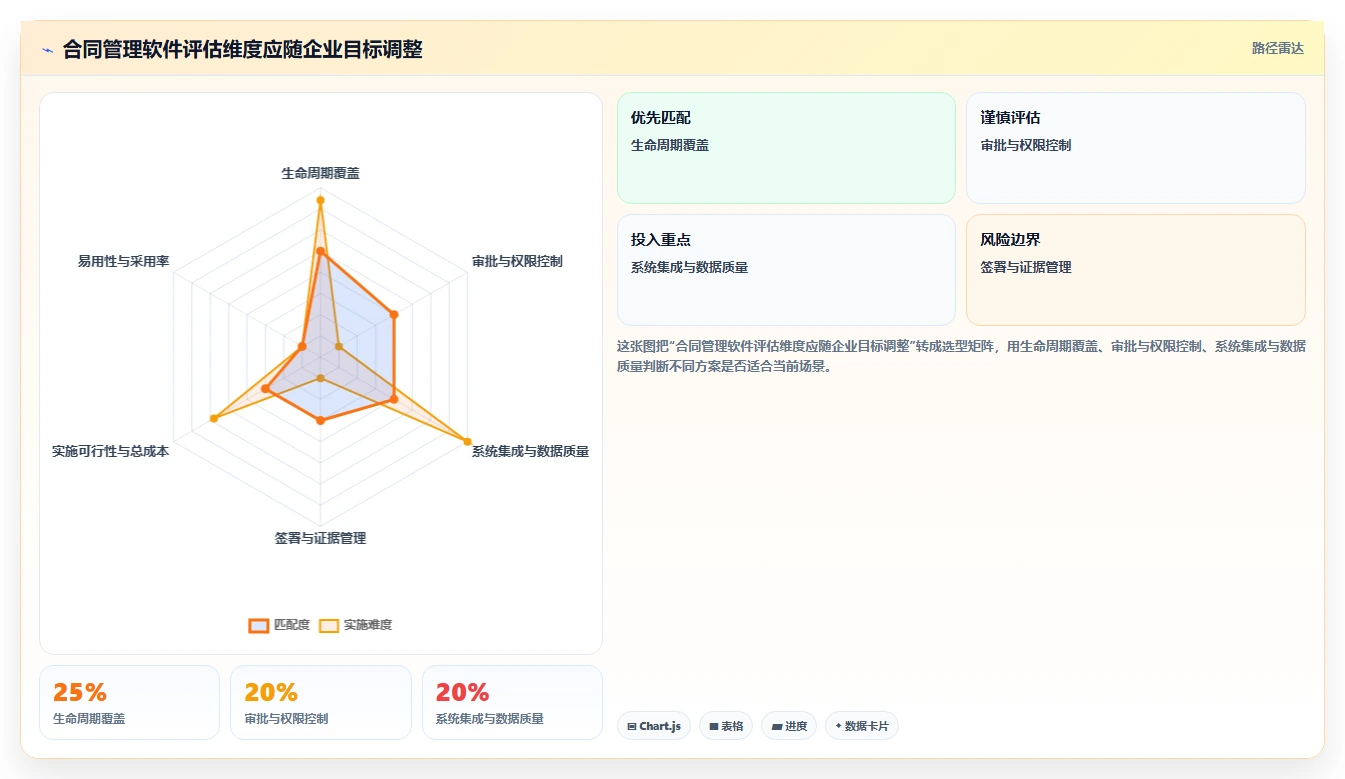The height and width of the screenshot is (779, 1345).
Task: Click the yellow data point near 系统集成与数据质量
Action: pyautogui.click(x=466, y=441)
